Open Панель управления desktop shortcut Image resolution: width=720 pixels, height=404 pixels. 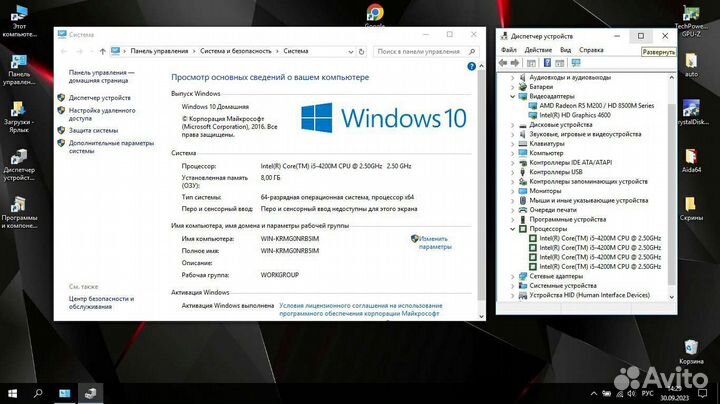(19, 69)
